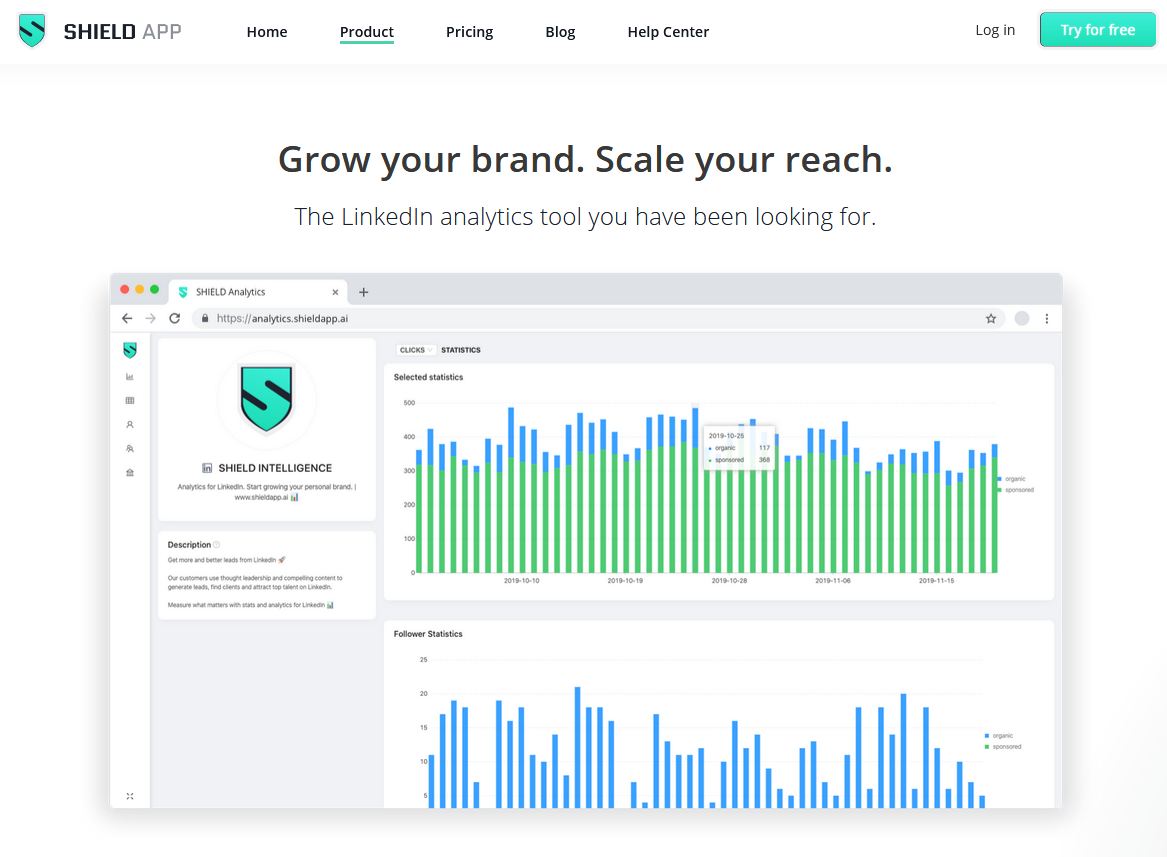
Task: Expand the CLICKS dropdown
Action: 415,350
